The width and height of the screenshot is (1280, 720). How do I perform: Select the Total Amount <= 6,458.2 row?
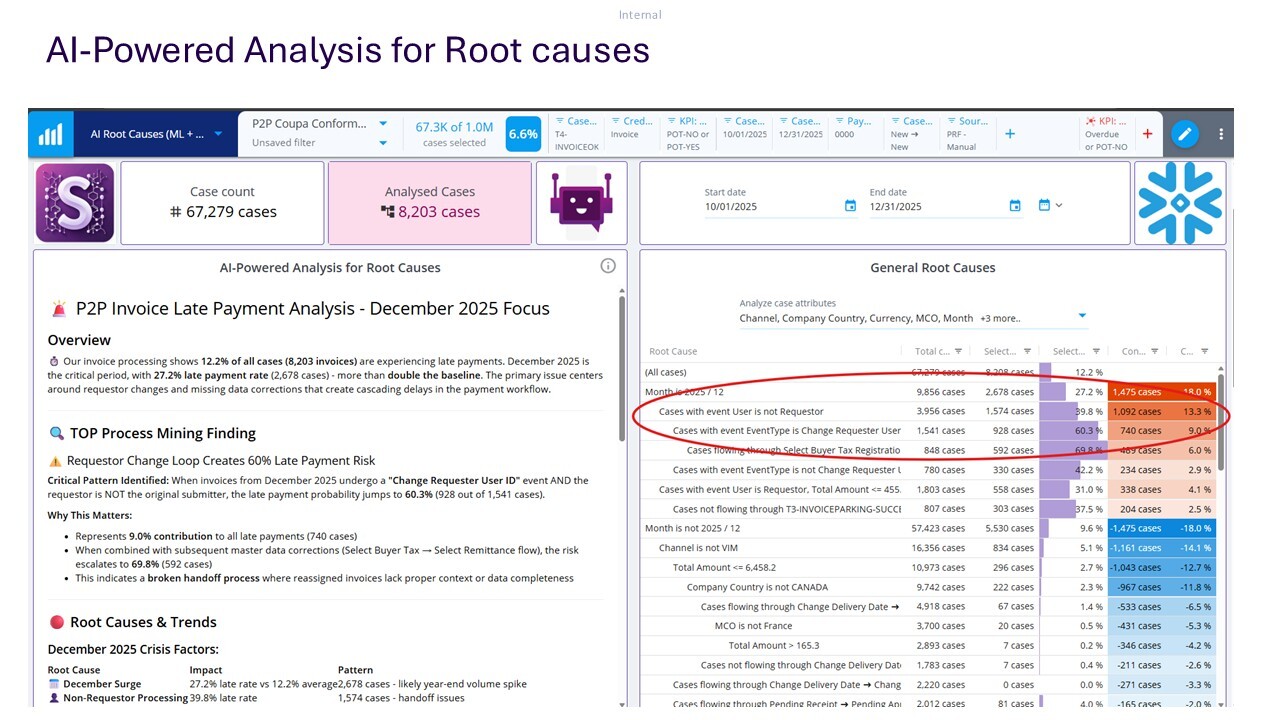pyautogui.click(x=929, y=567)
